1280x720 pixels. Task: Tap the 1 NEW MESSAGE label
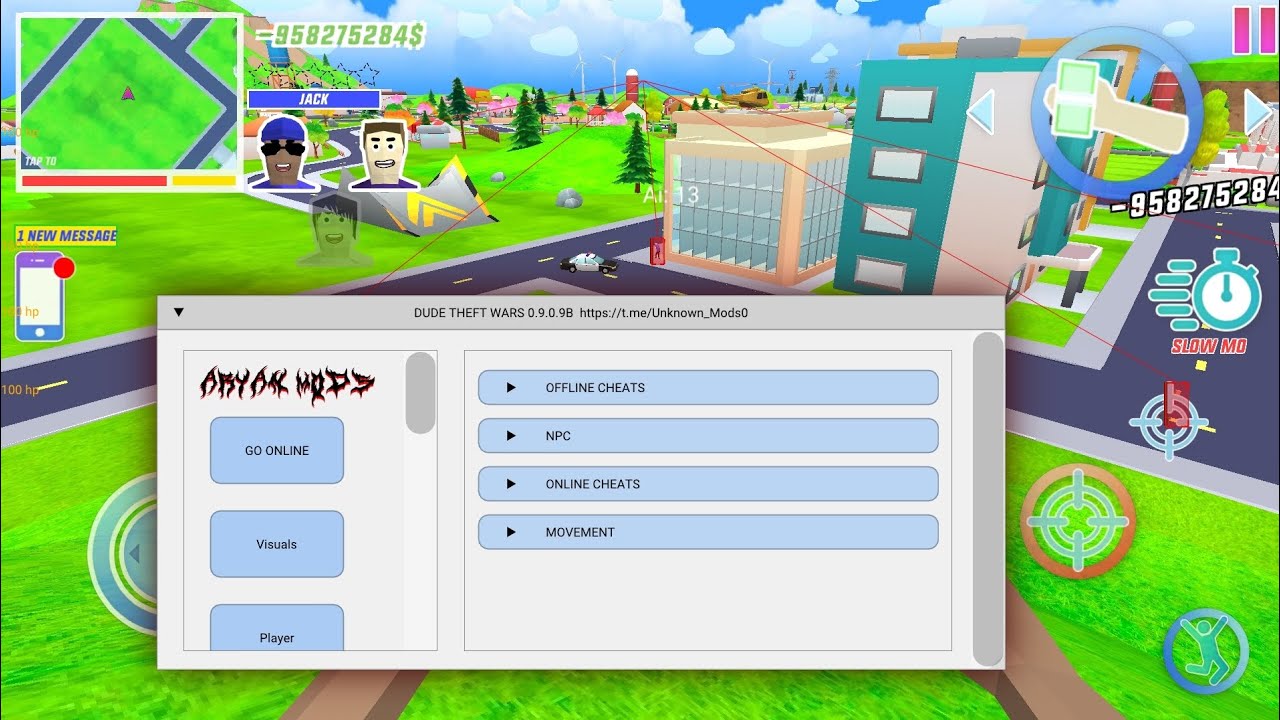[66, 236]
